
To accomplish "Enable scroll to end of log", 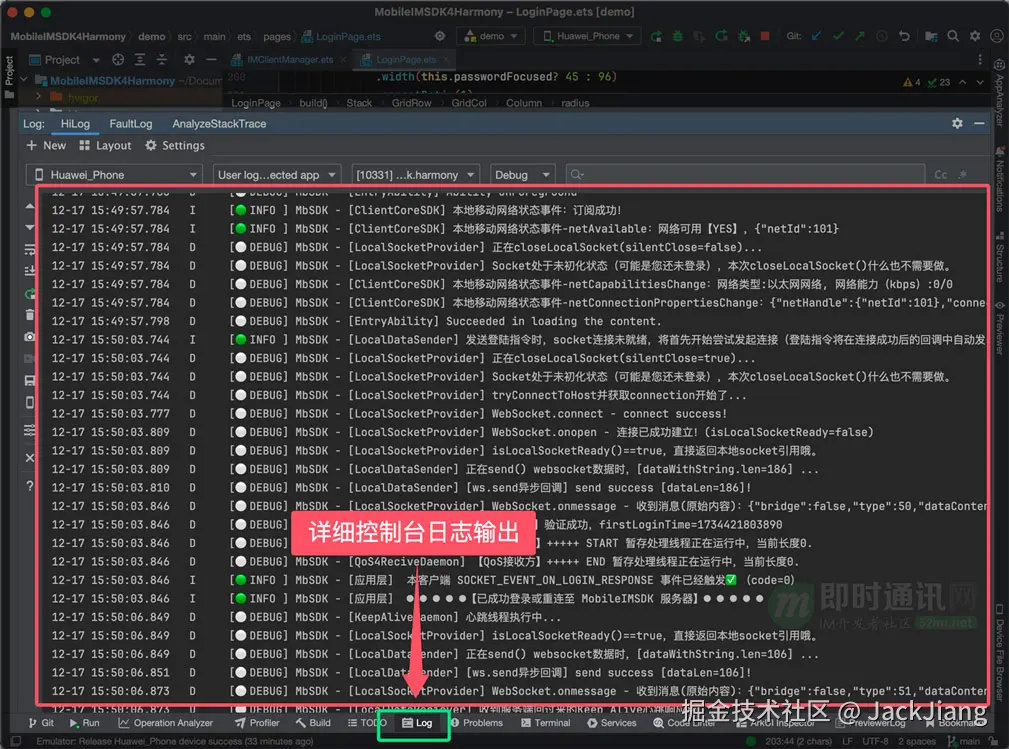I will tap(29, 272).
